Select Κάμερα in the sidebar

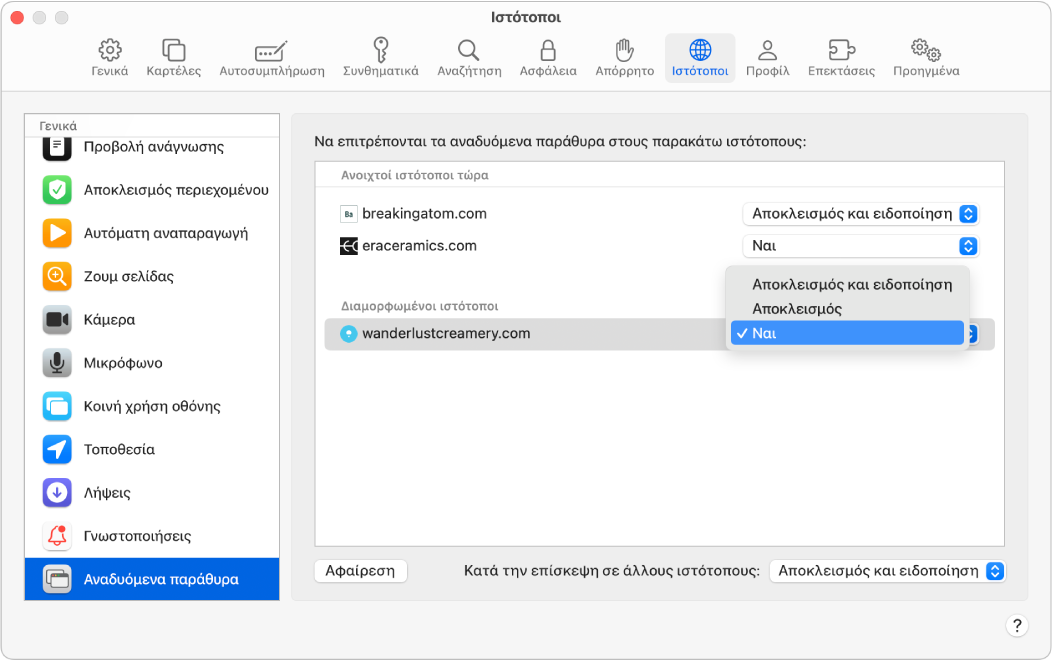pos(152,320)
